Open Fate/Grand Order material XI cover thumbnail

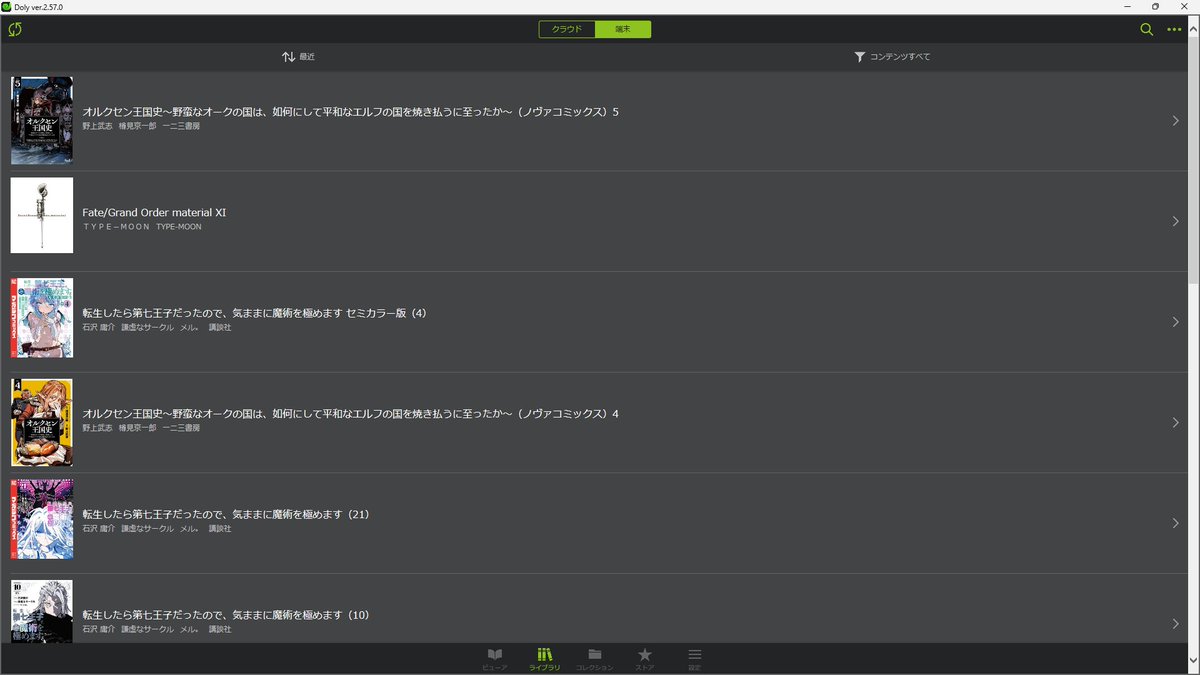point(42,215)
